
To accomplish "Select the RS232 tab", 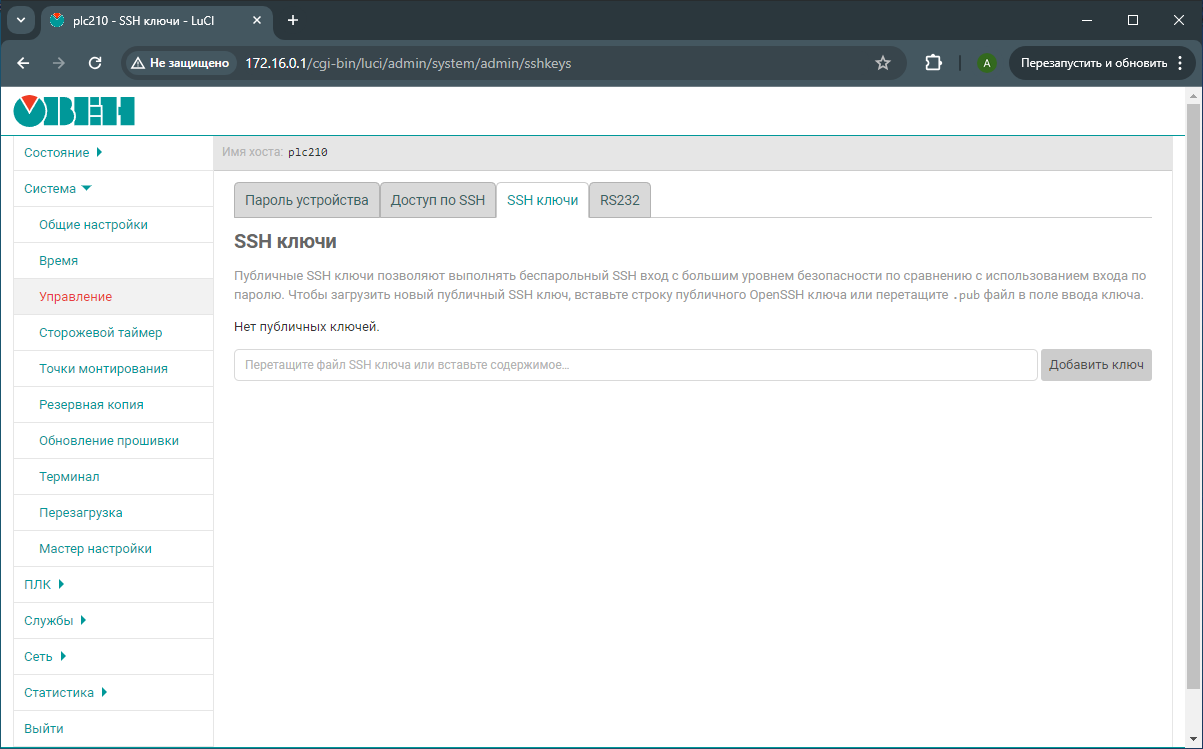I will coord(619,200).
